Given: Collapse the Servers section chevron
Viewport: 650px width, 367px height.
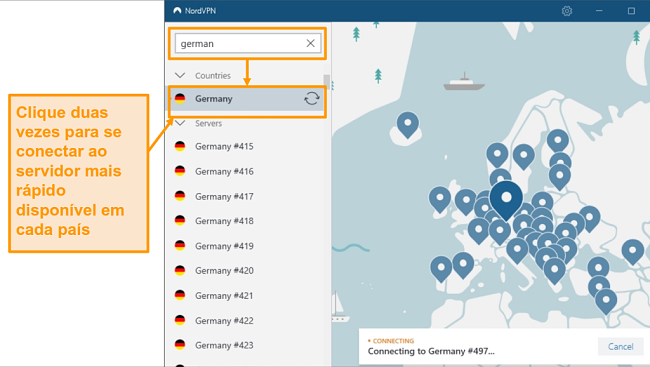Looking at the screenshot, I should click(x=180, y=123).
